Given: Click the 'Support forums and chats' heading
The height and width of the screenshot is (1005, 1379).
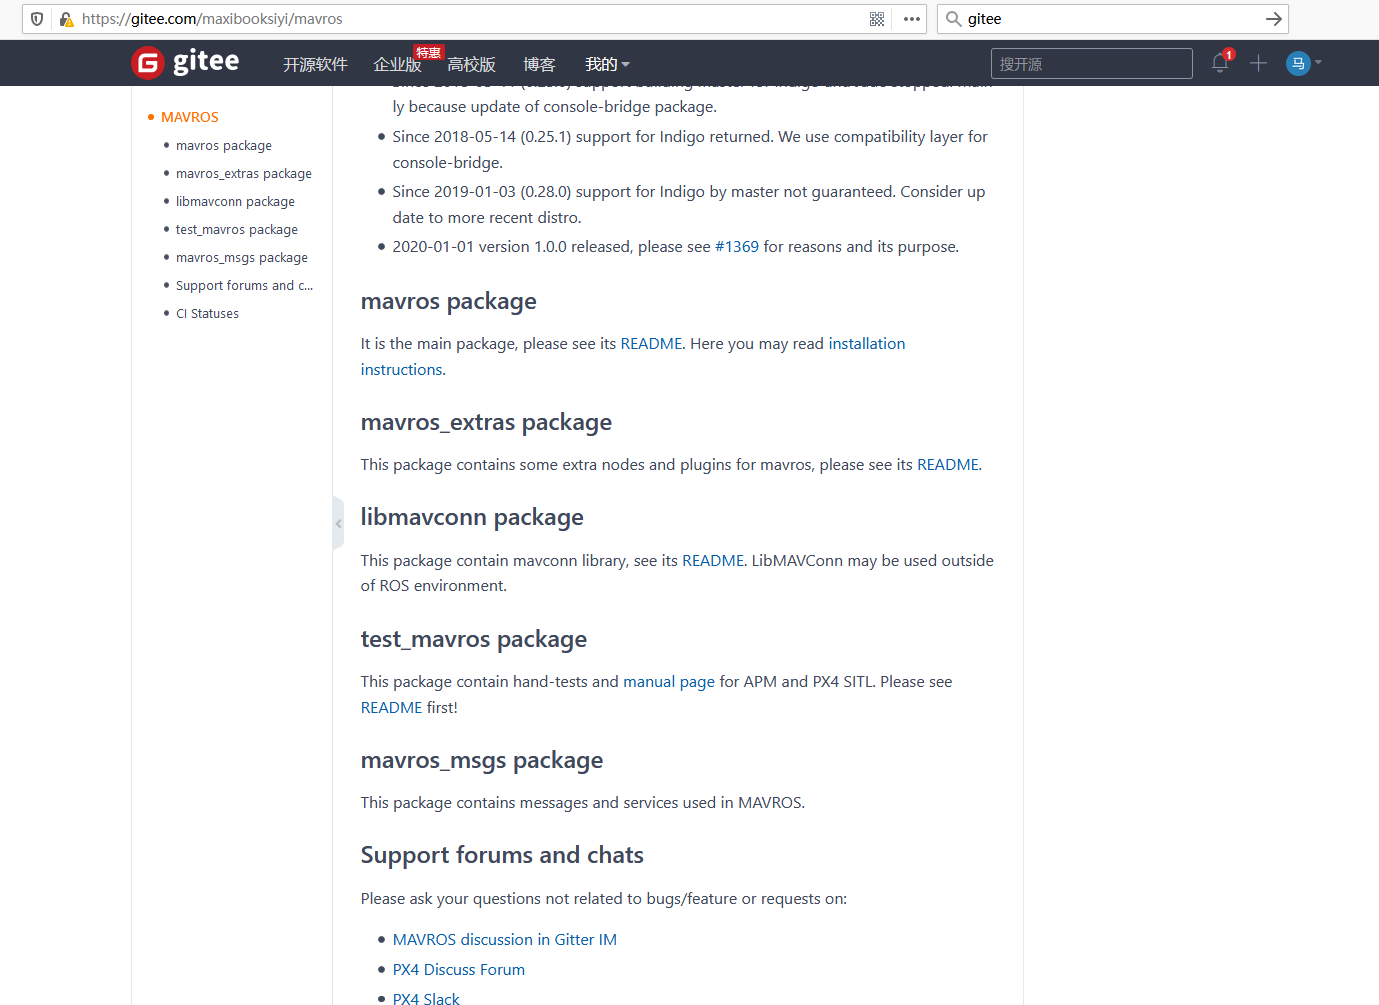Looking at the screenshot, I should click(x=502, y=855).
